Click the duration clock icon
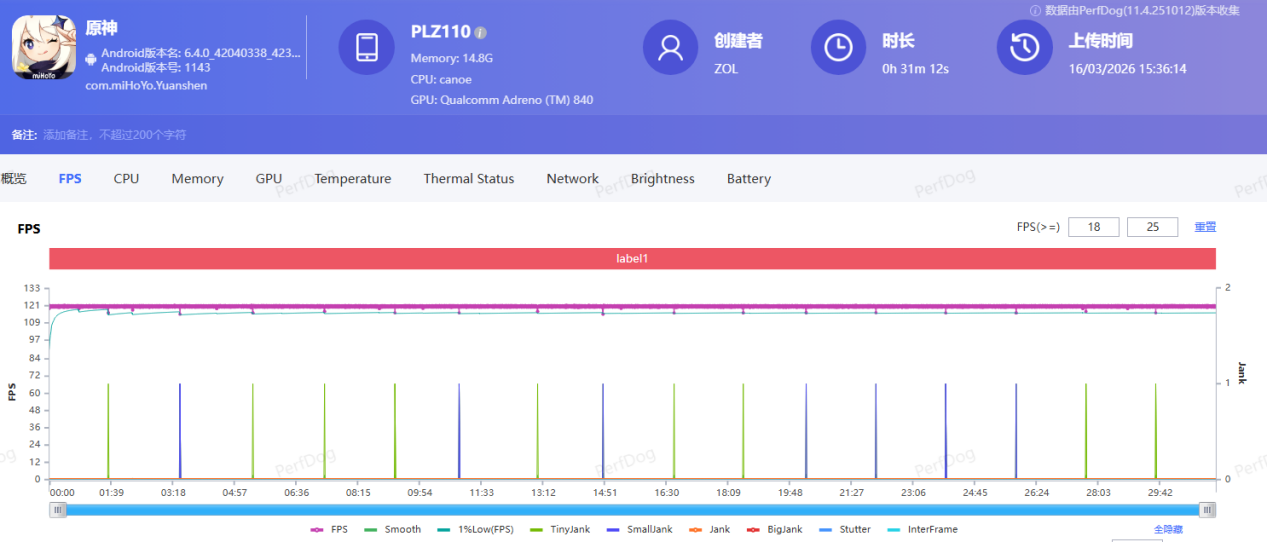 coord(838,47)
